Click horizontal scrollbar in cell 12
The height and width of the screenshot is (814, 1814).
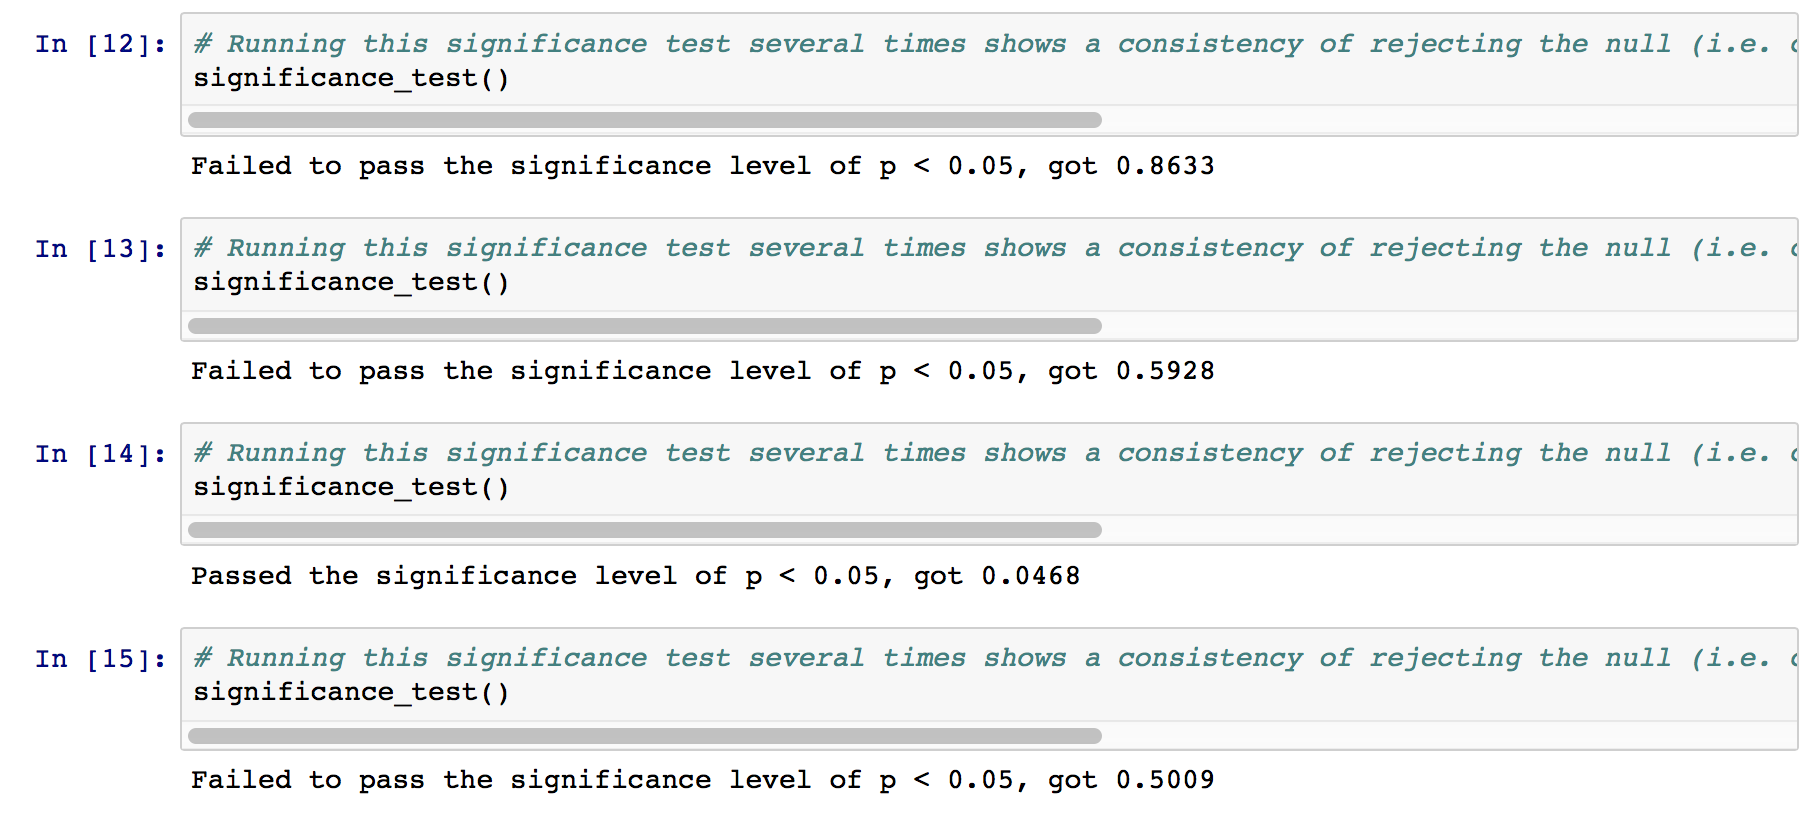[x=645, y=120]
